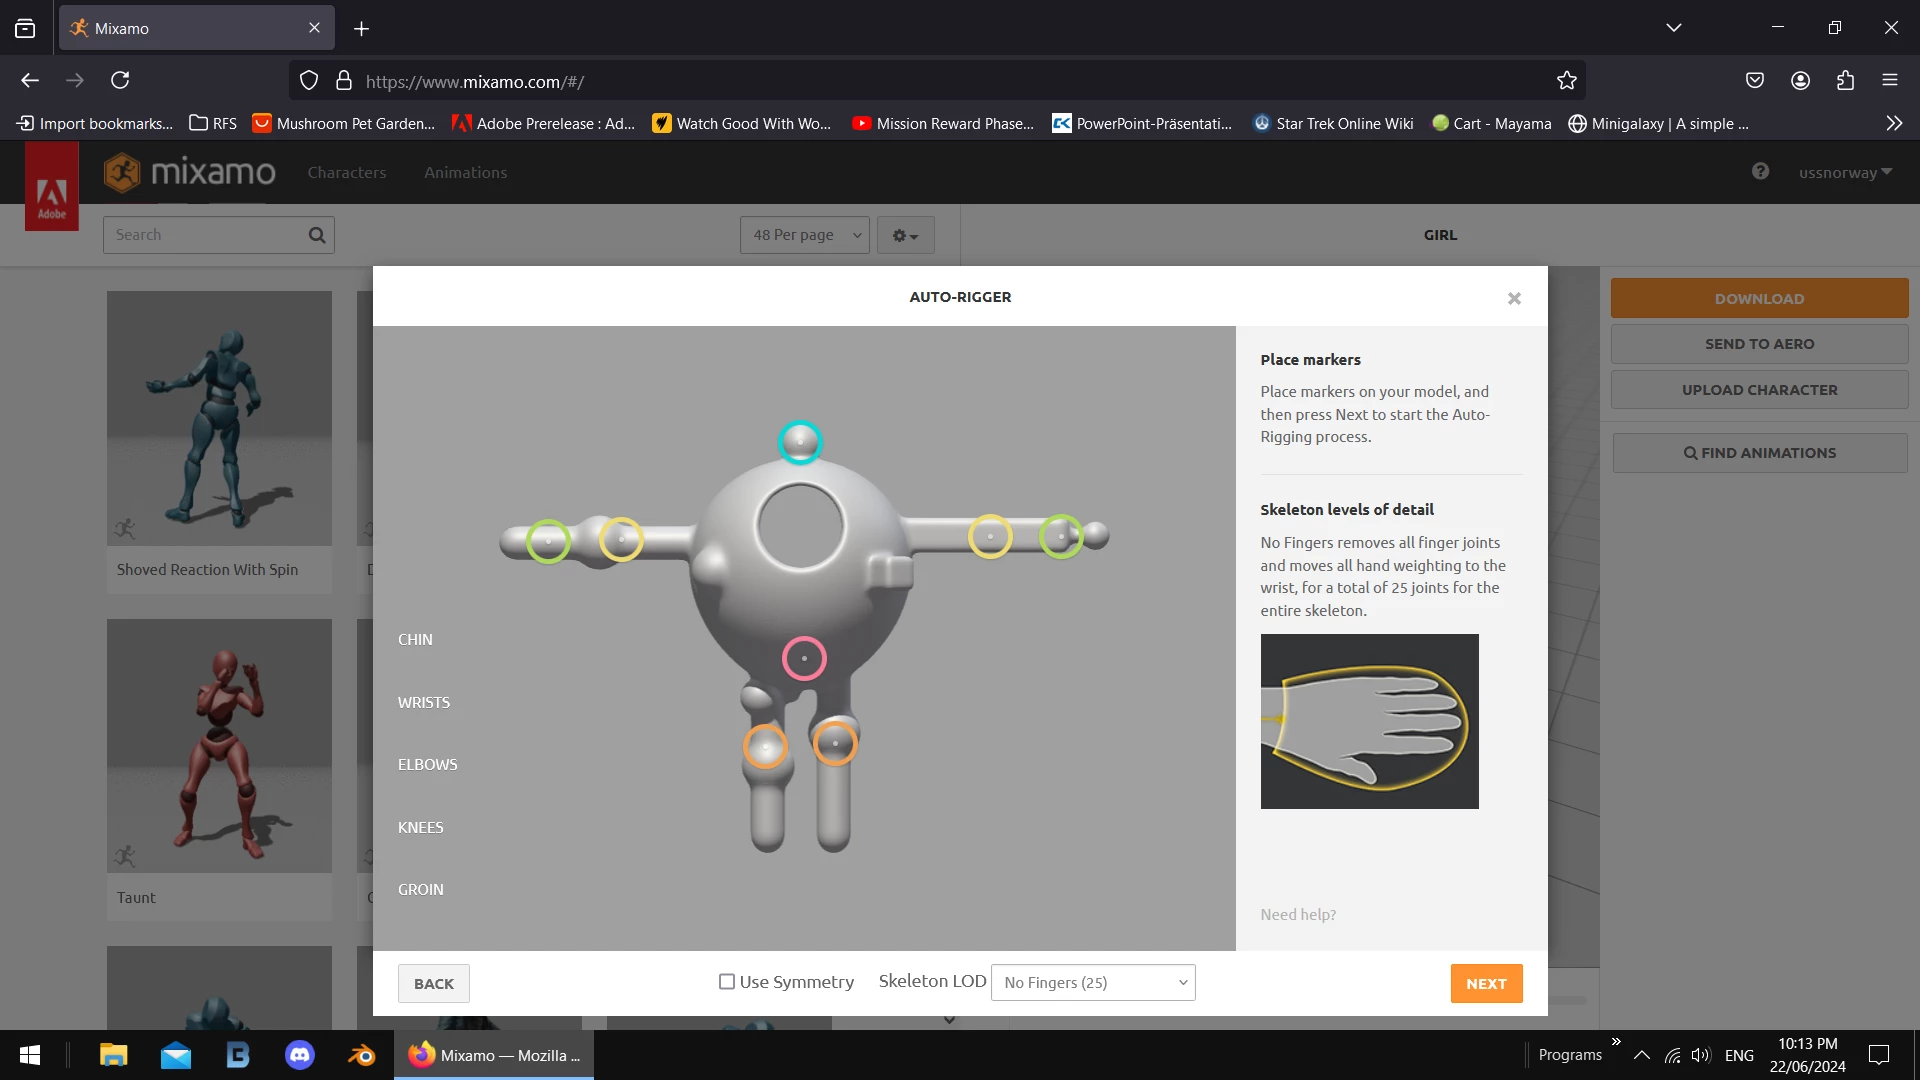This screenshot has height=1080, width=1920.
Task: Close the Auto-Rigger dialog with X
Action: 1514,298
